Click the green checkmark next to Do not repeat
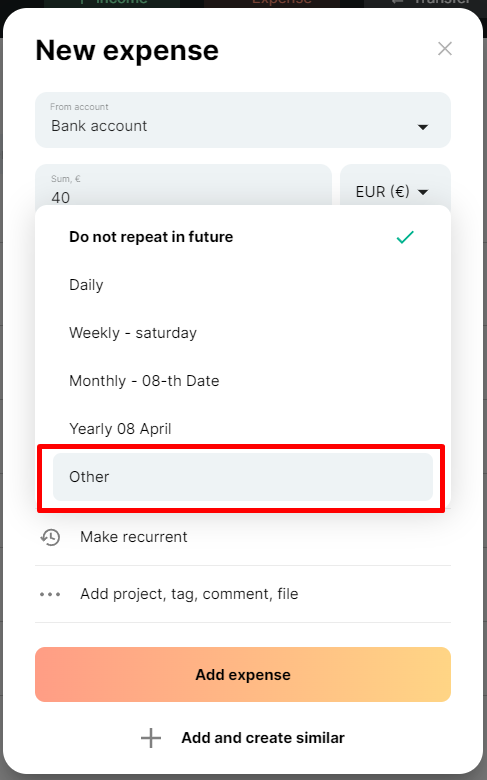The width and height of the screenshot is (487, 780). click(405, 237)
